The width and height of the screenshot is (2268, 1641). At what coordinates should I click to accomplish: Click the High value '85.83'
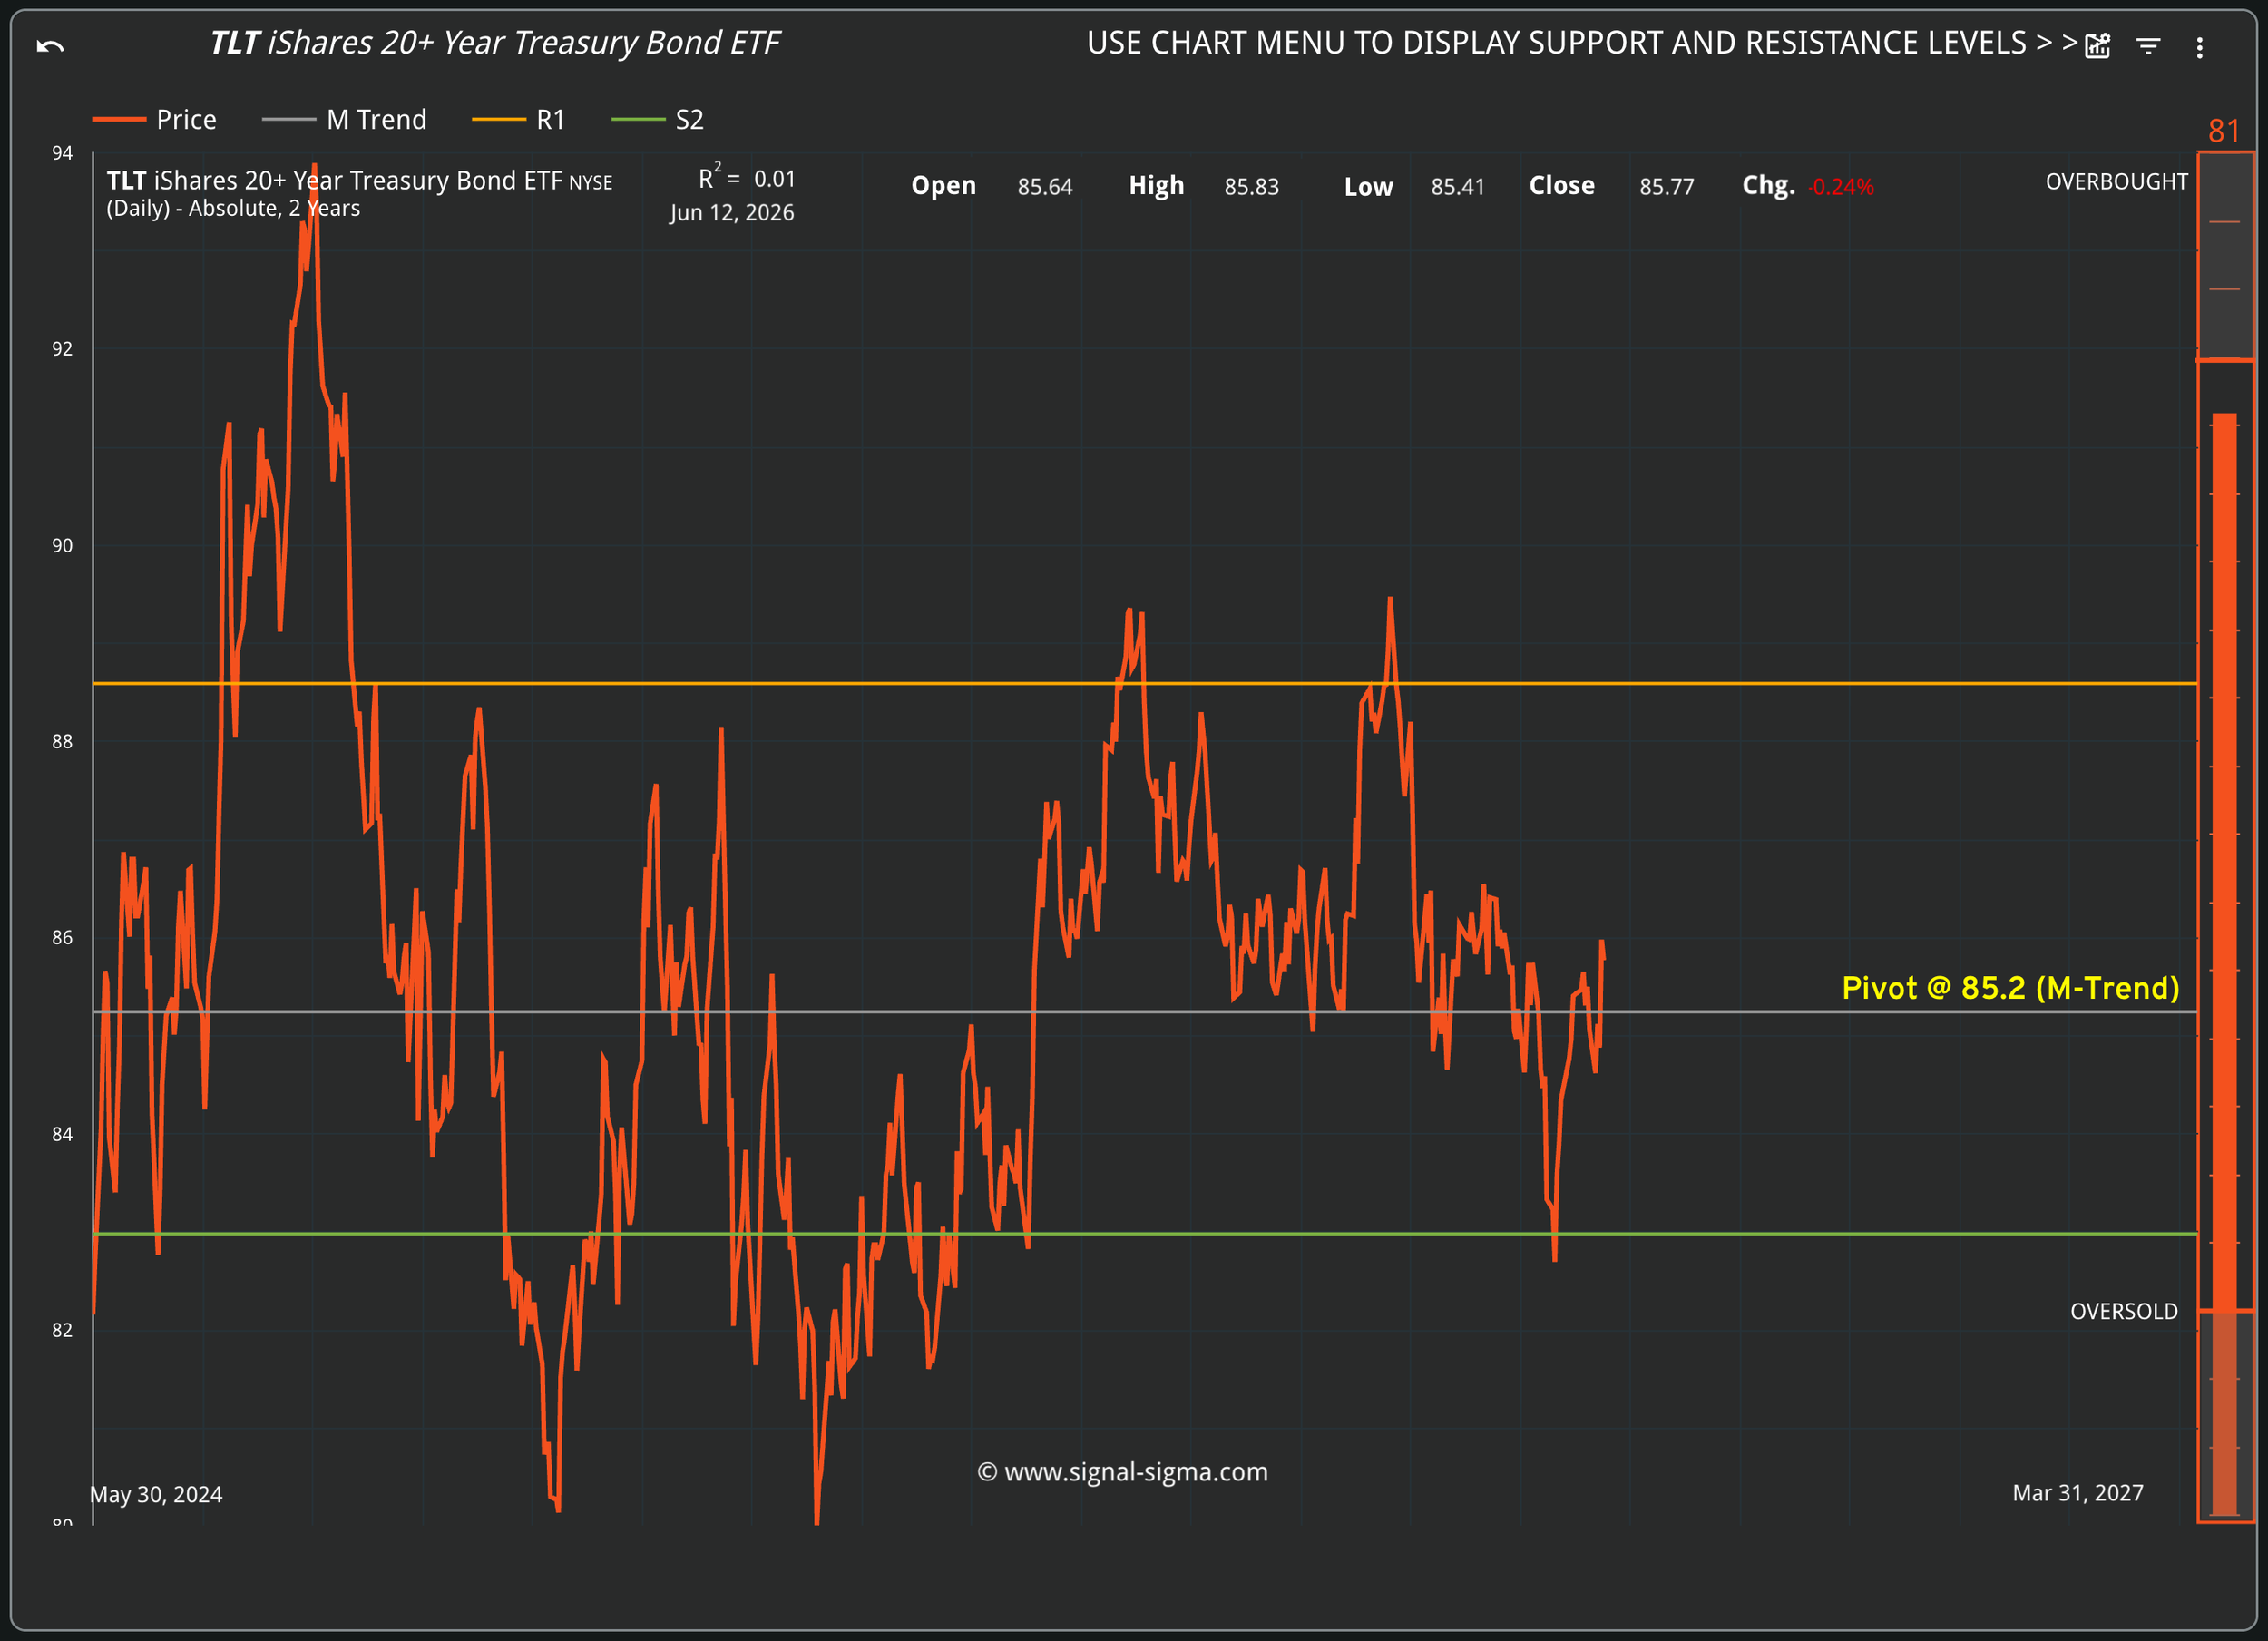click(1251, 187)
